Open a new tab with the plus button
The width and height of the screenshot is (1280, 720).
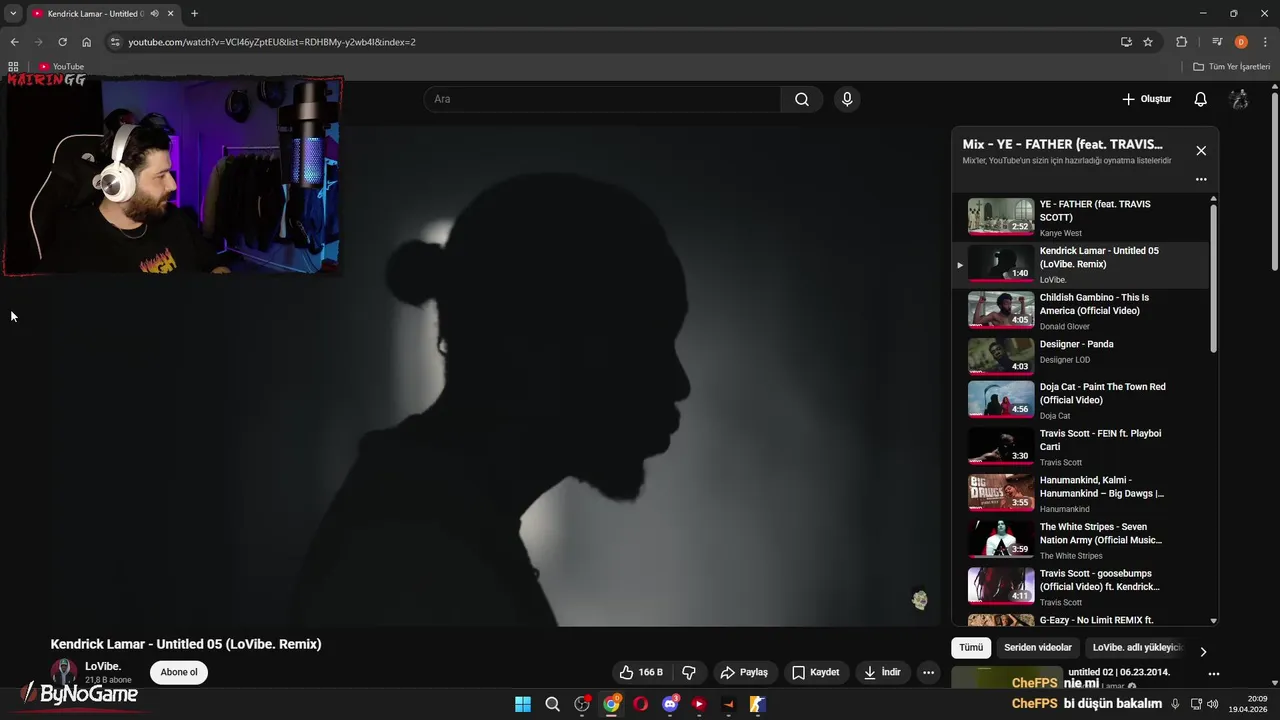194,13
